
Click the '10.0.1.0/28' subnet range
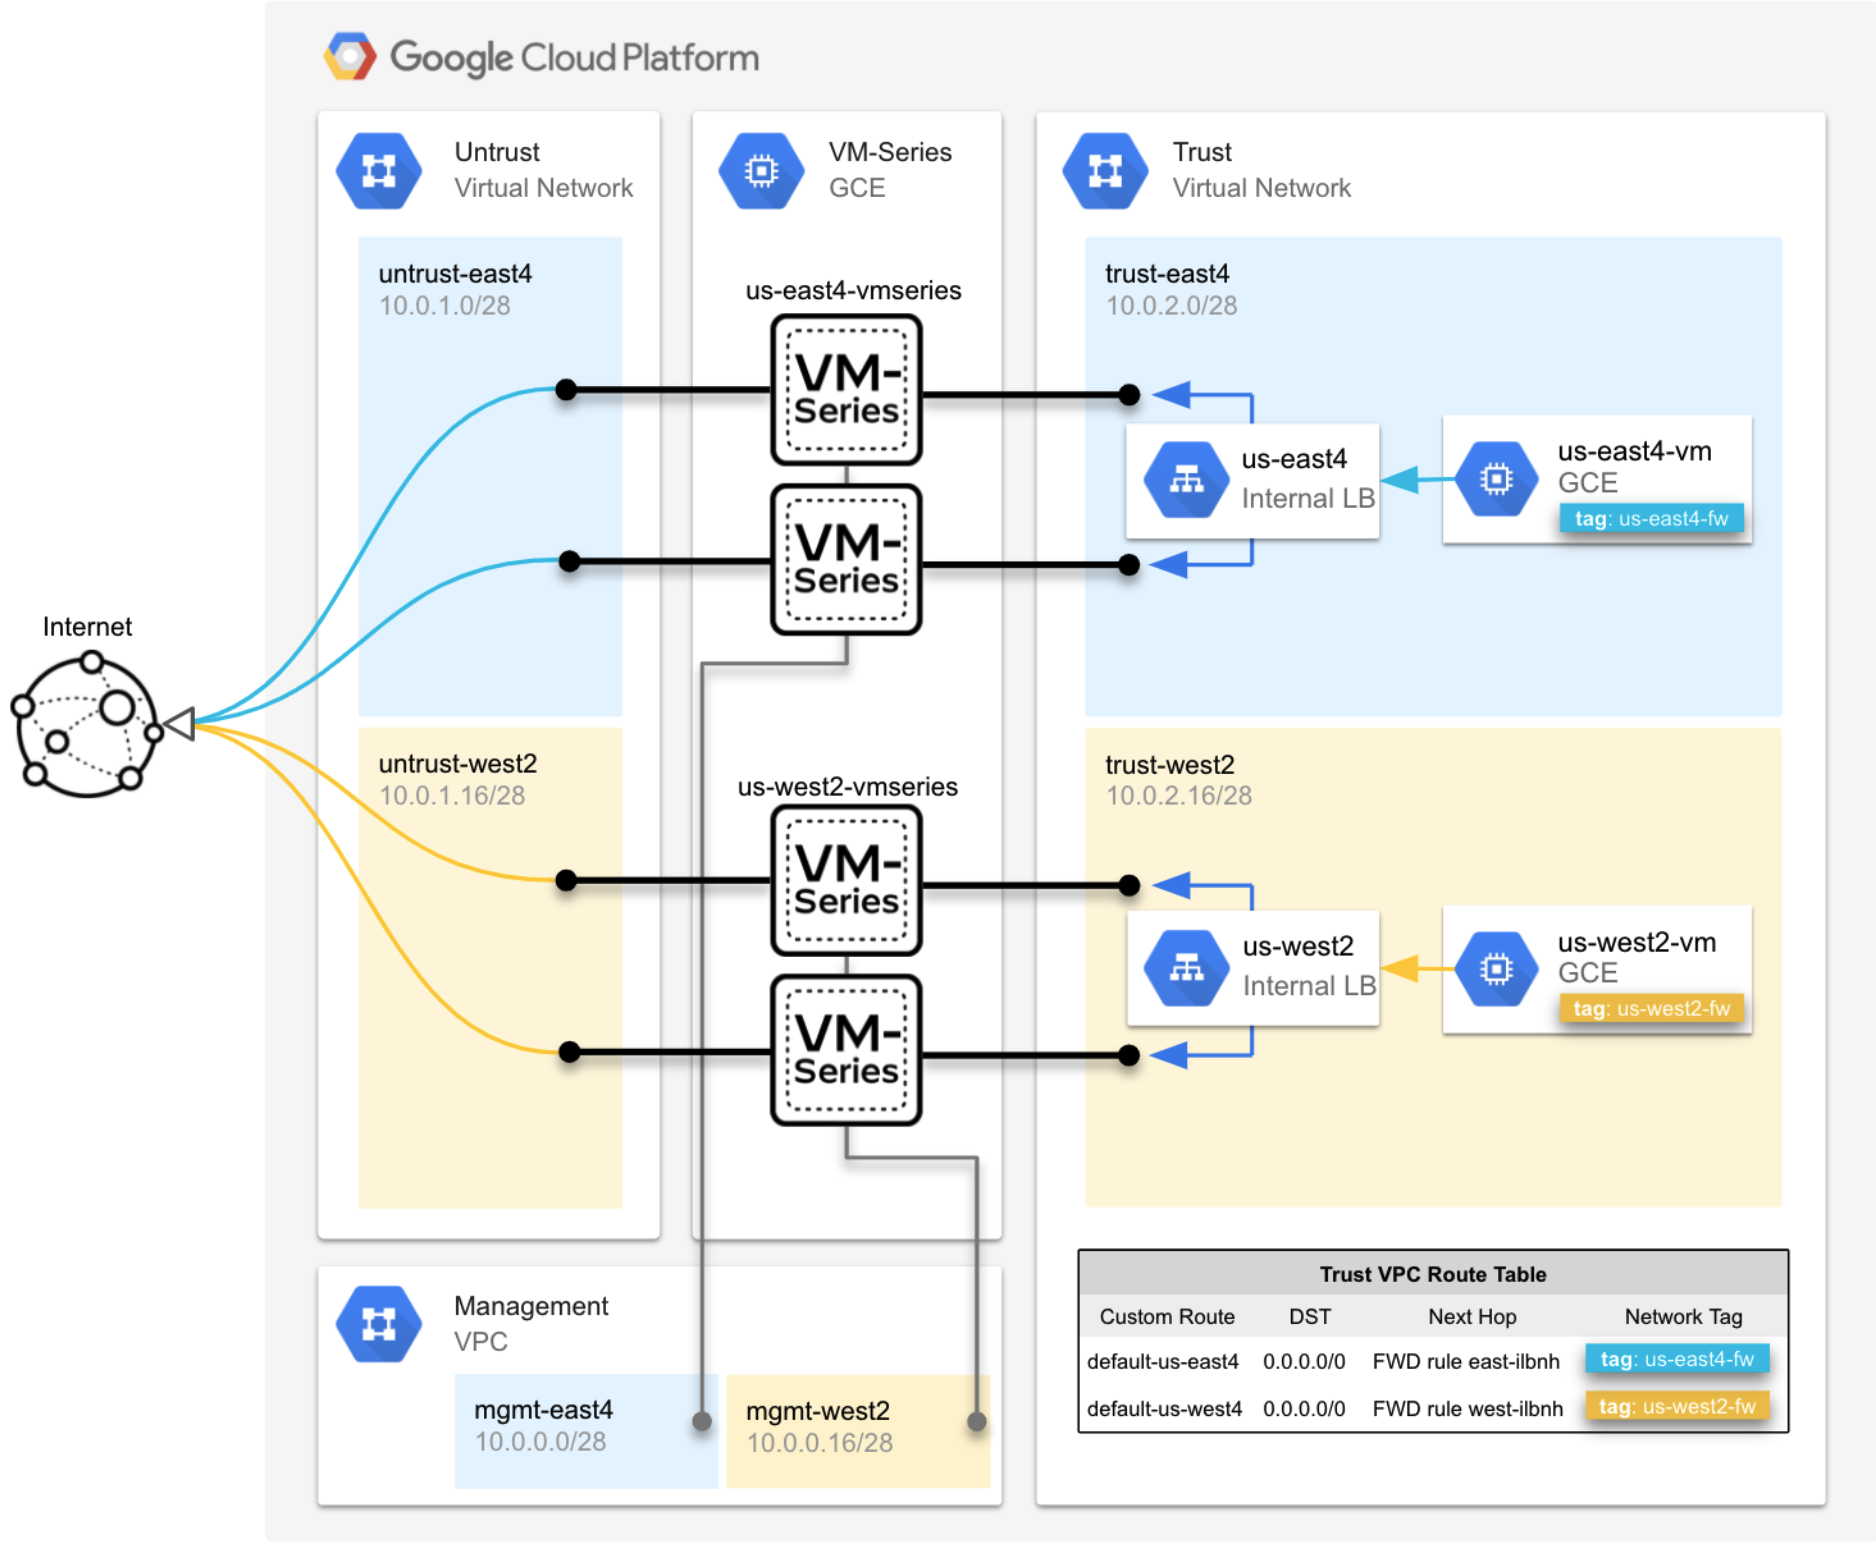(x=444, y=305)
